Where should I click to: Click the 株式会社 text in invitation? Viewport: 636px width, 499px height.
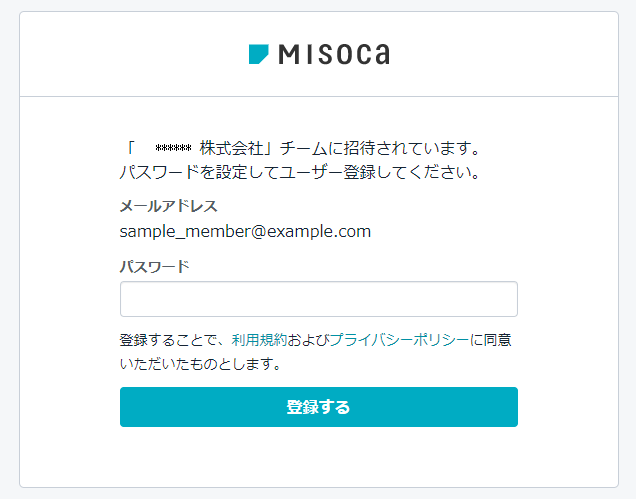coord(231,148)
